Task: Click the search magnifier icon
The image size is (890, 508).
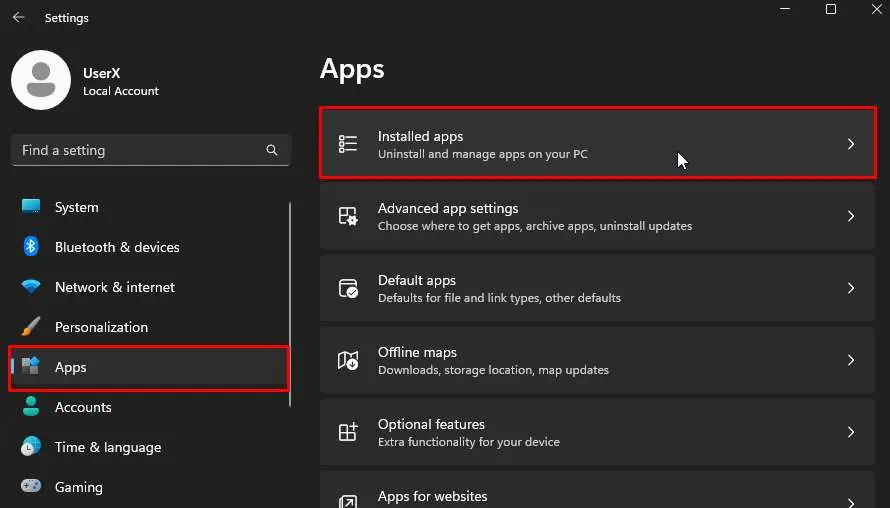Action: [272, 150]
